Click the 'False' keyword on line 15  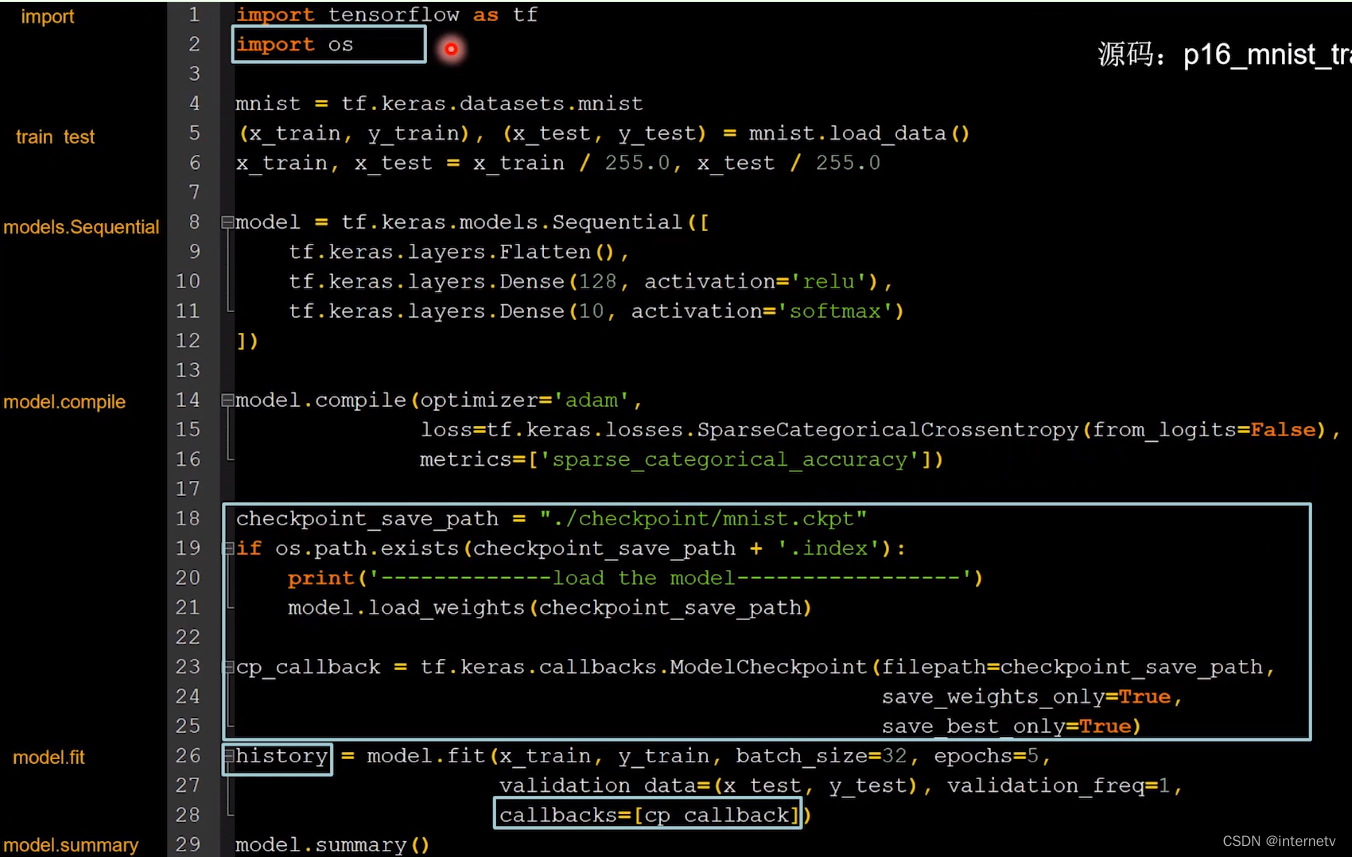pyautogui.click(x=1284, y=430)
